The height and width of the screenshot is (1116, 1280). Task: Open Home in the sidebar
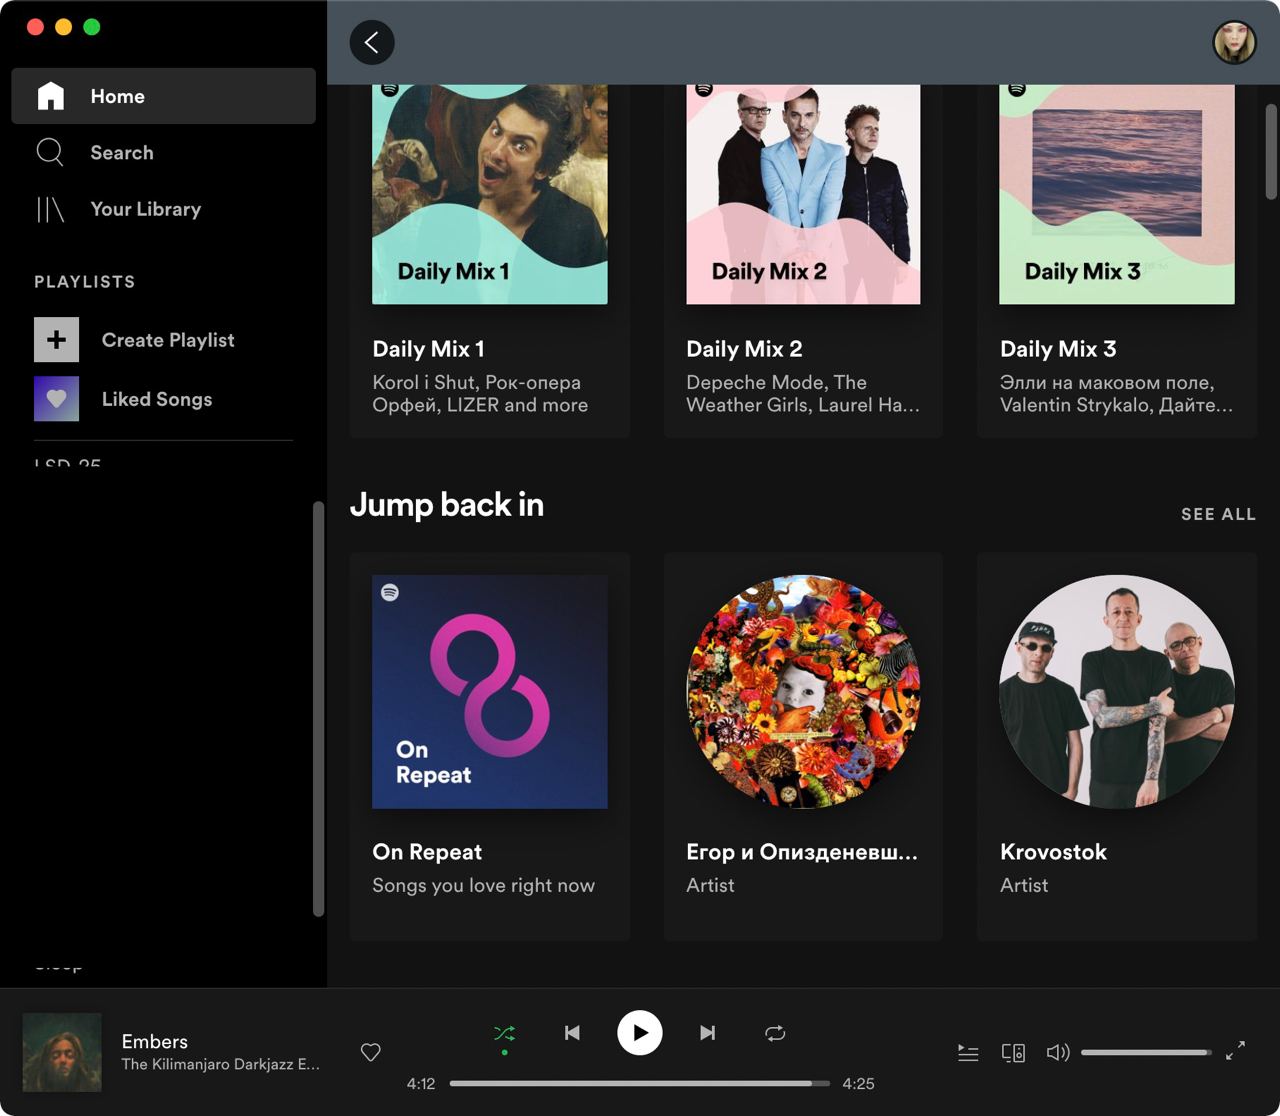tap(163, 96)
